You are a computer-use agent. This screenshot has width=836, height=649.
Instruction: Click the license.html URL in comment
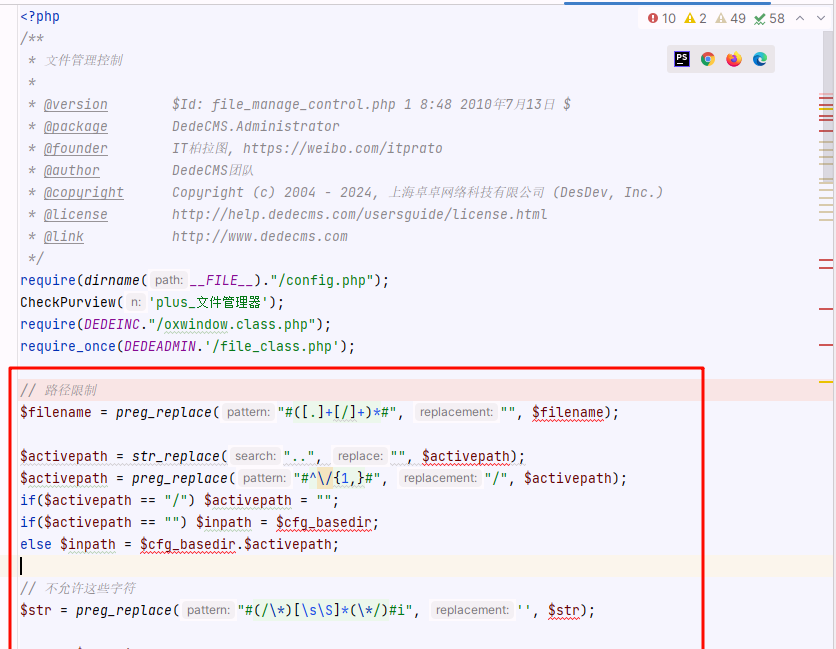pos(359,214)
